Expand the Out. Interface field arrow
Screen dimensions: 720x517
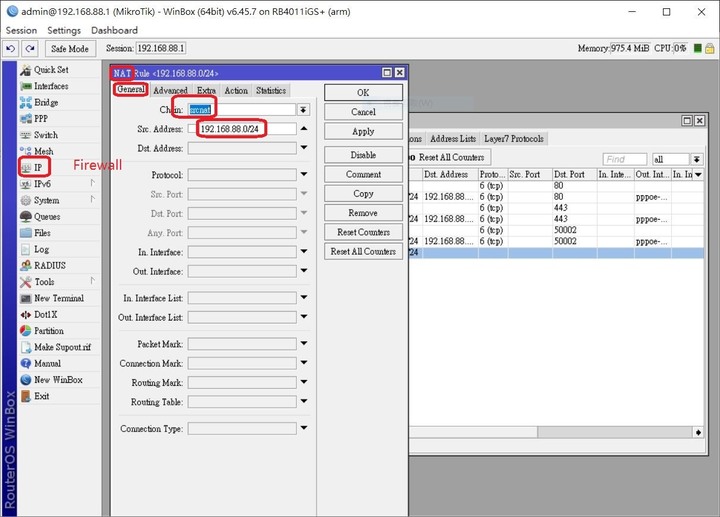coord(304,271)
